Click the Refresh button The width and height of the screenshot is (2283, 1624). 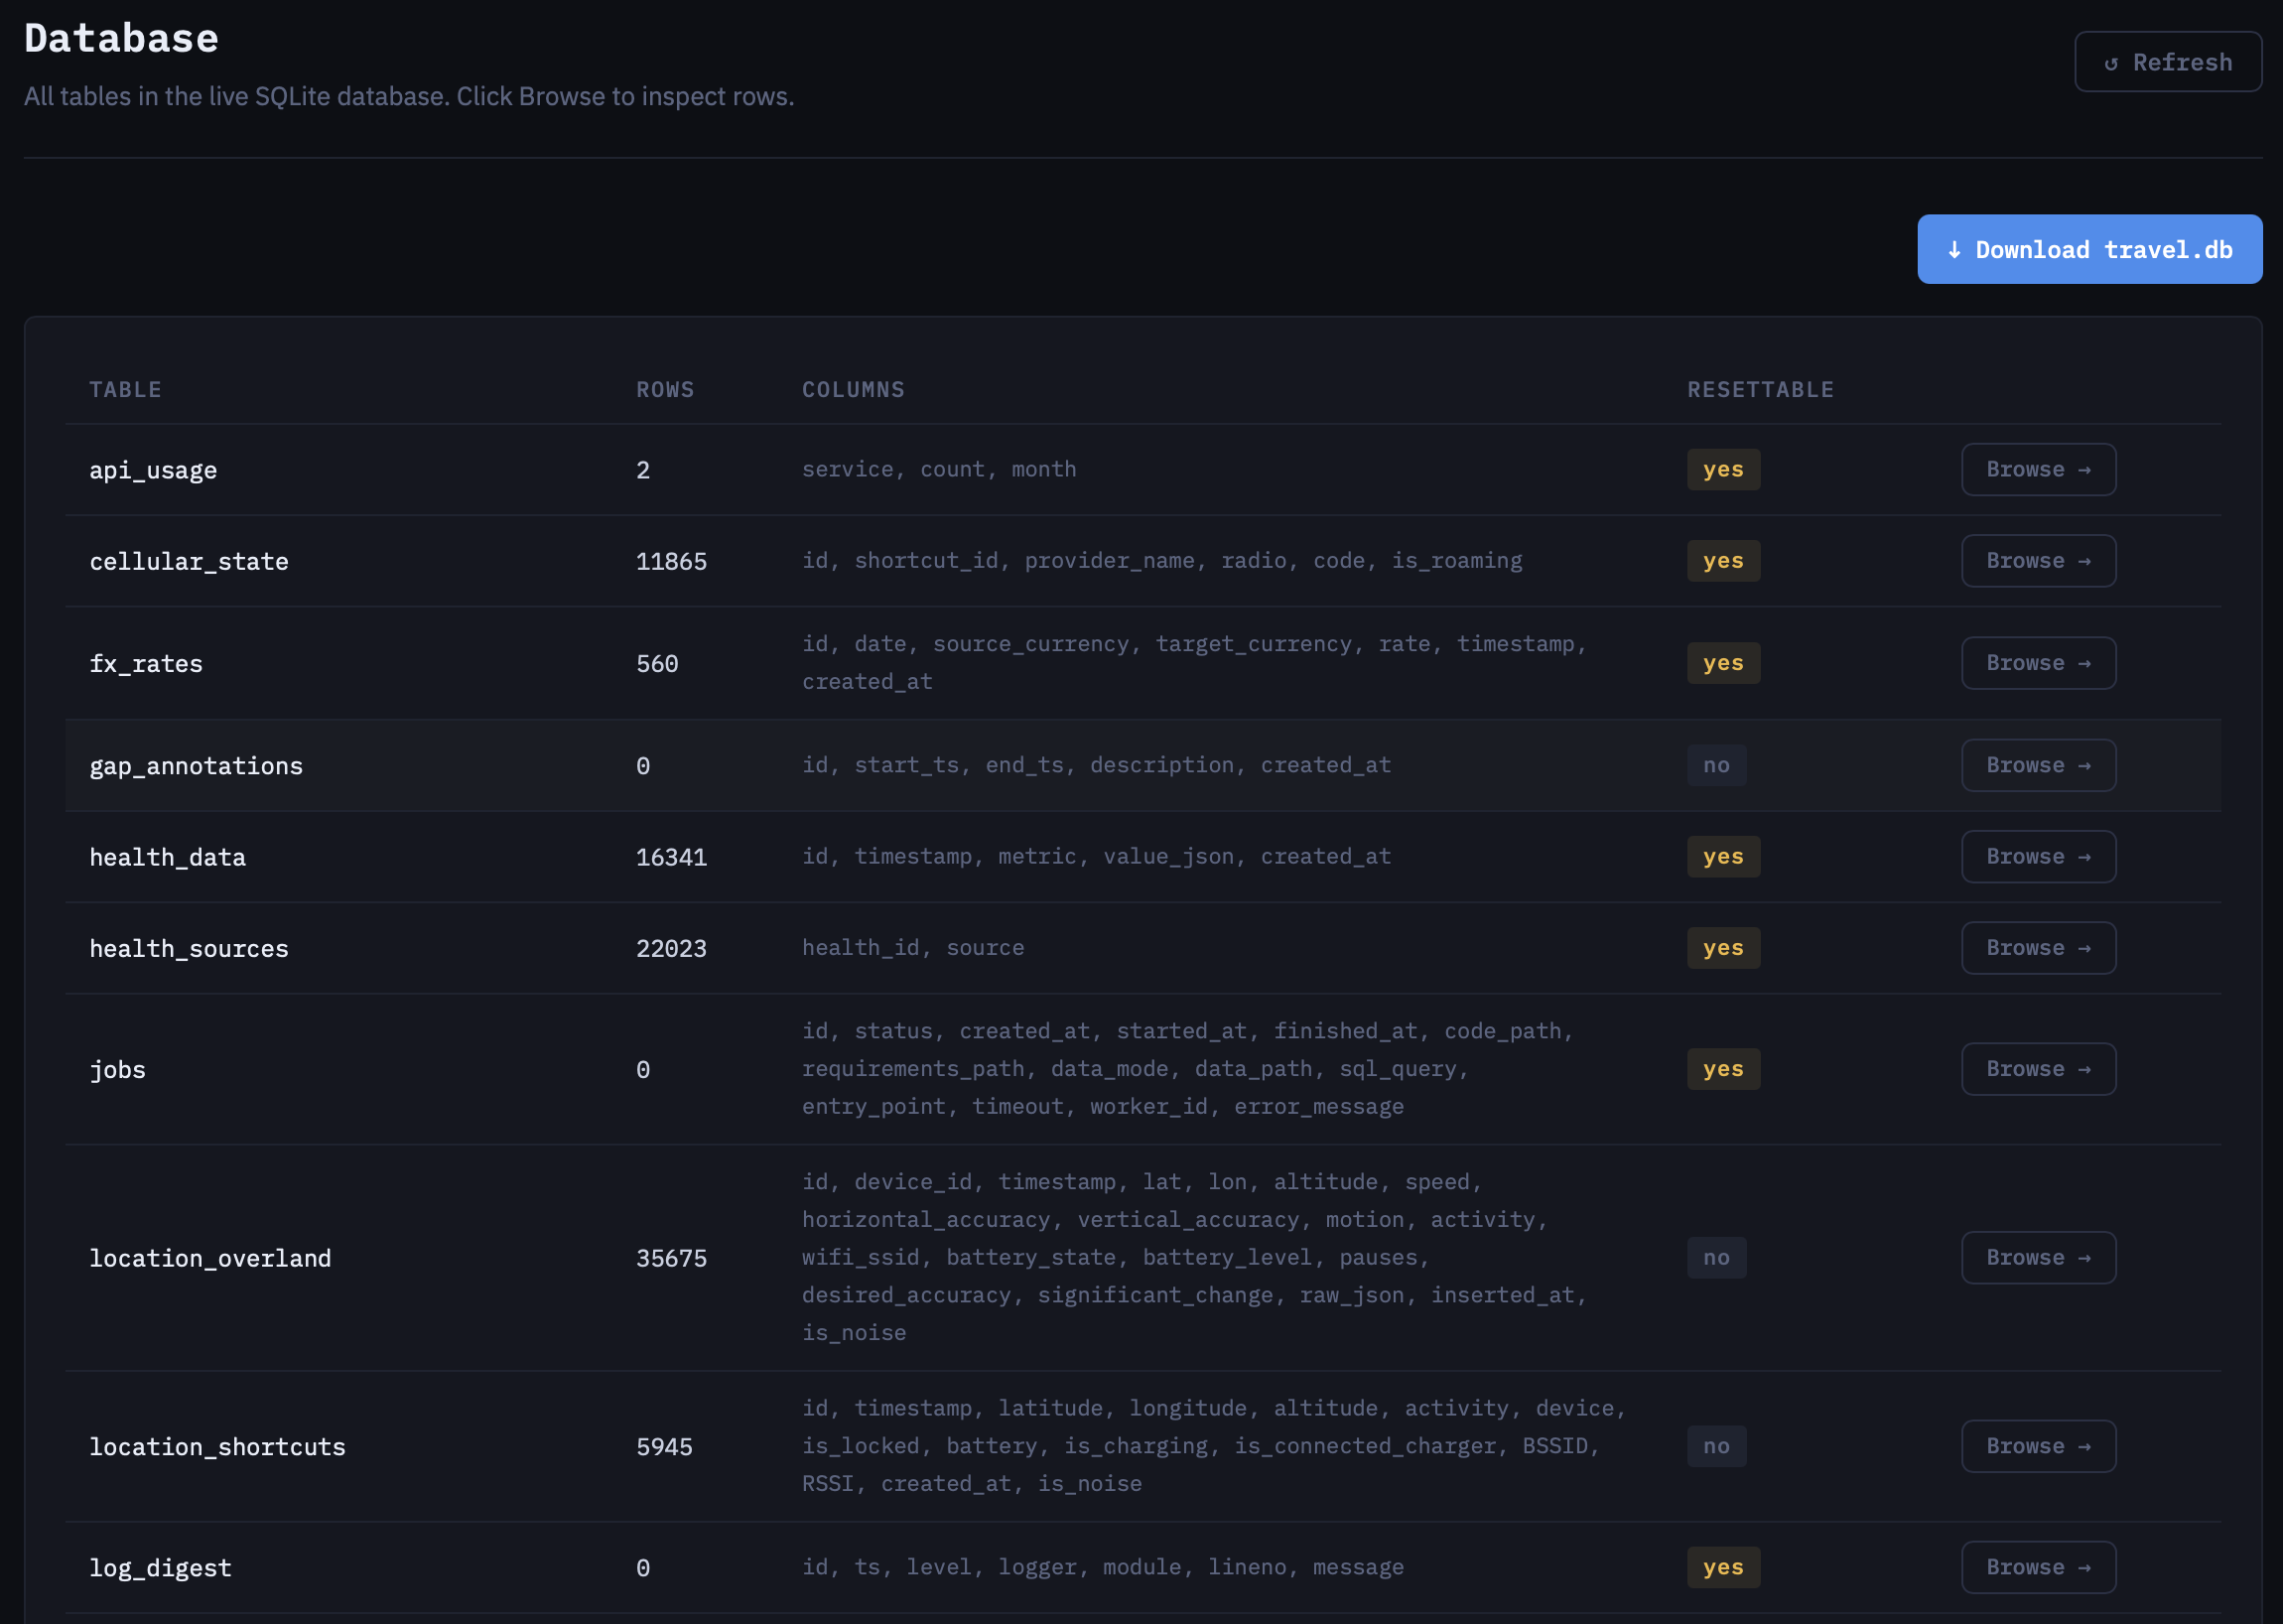pos(2167,62)
